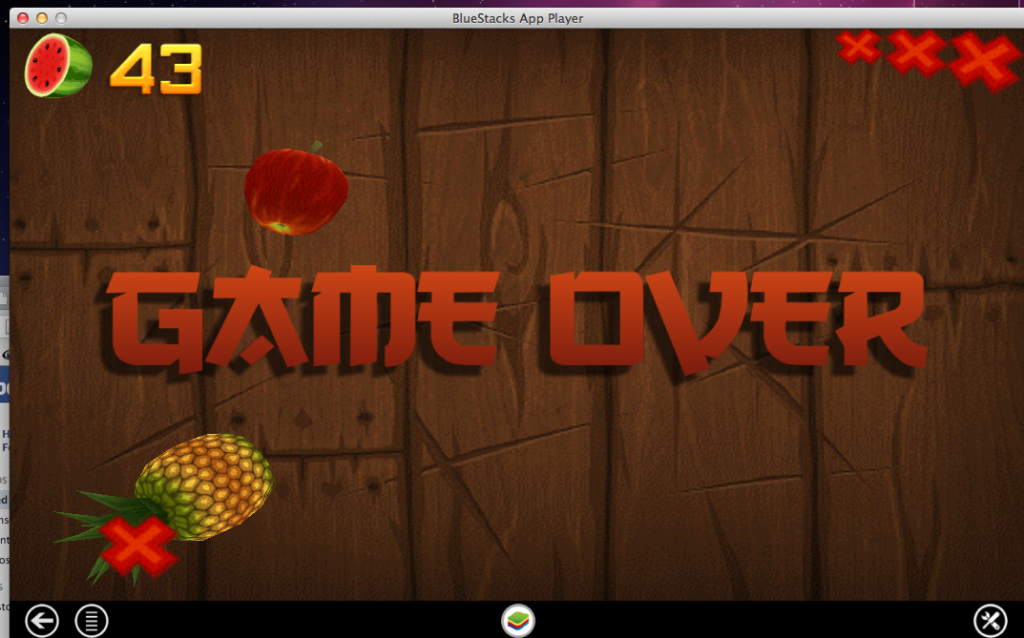Click the BlueStacks App Player title text

pyautogui.click(x=517, y=18)
